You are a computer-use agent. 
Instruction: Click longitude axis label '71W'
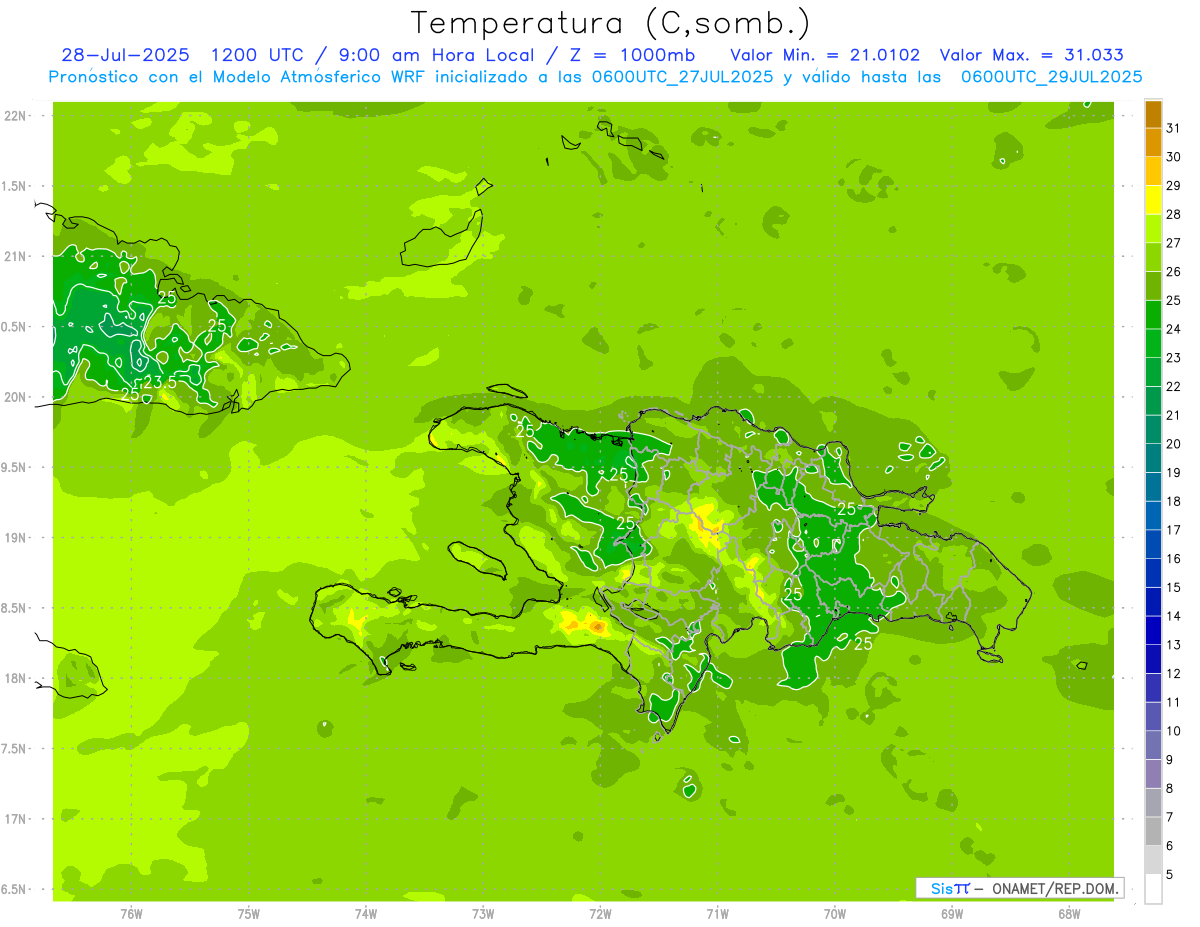click(x=717, y=913)
